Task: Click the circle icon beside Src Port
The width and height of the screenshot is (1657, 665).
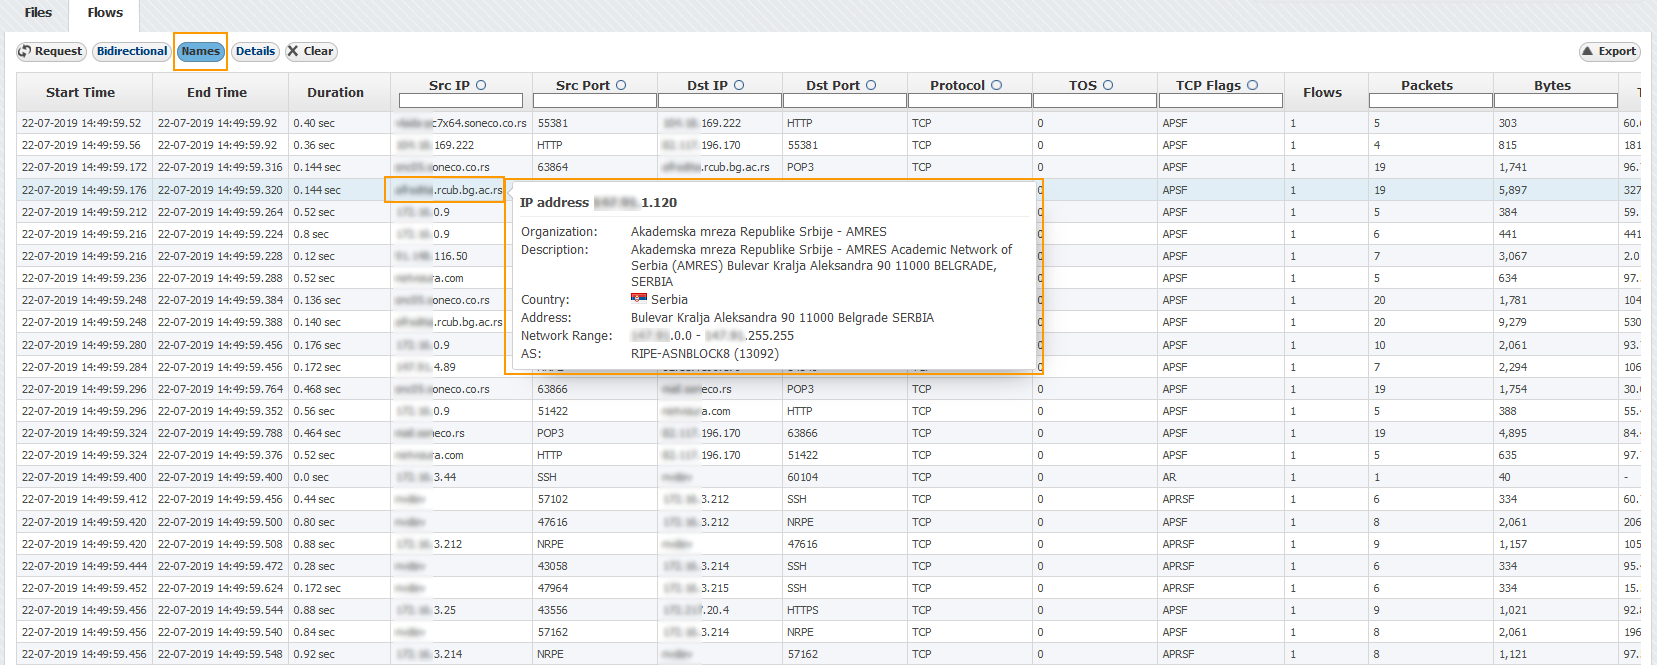Action: pyautogui.click(x=621, y=85)
